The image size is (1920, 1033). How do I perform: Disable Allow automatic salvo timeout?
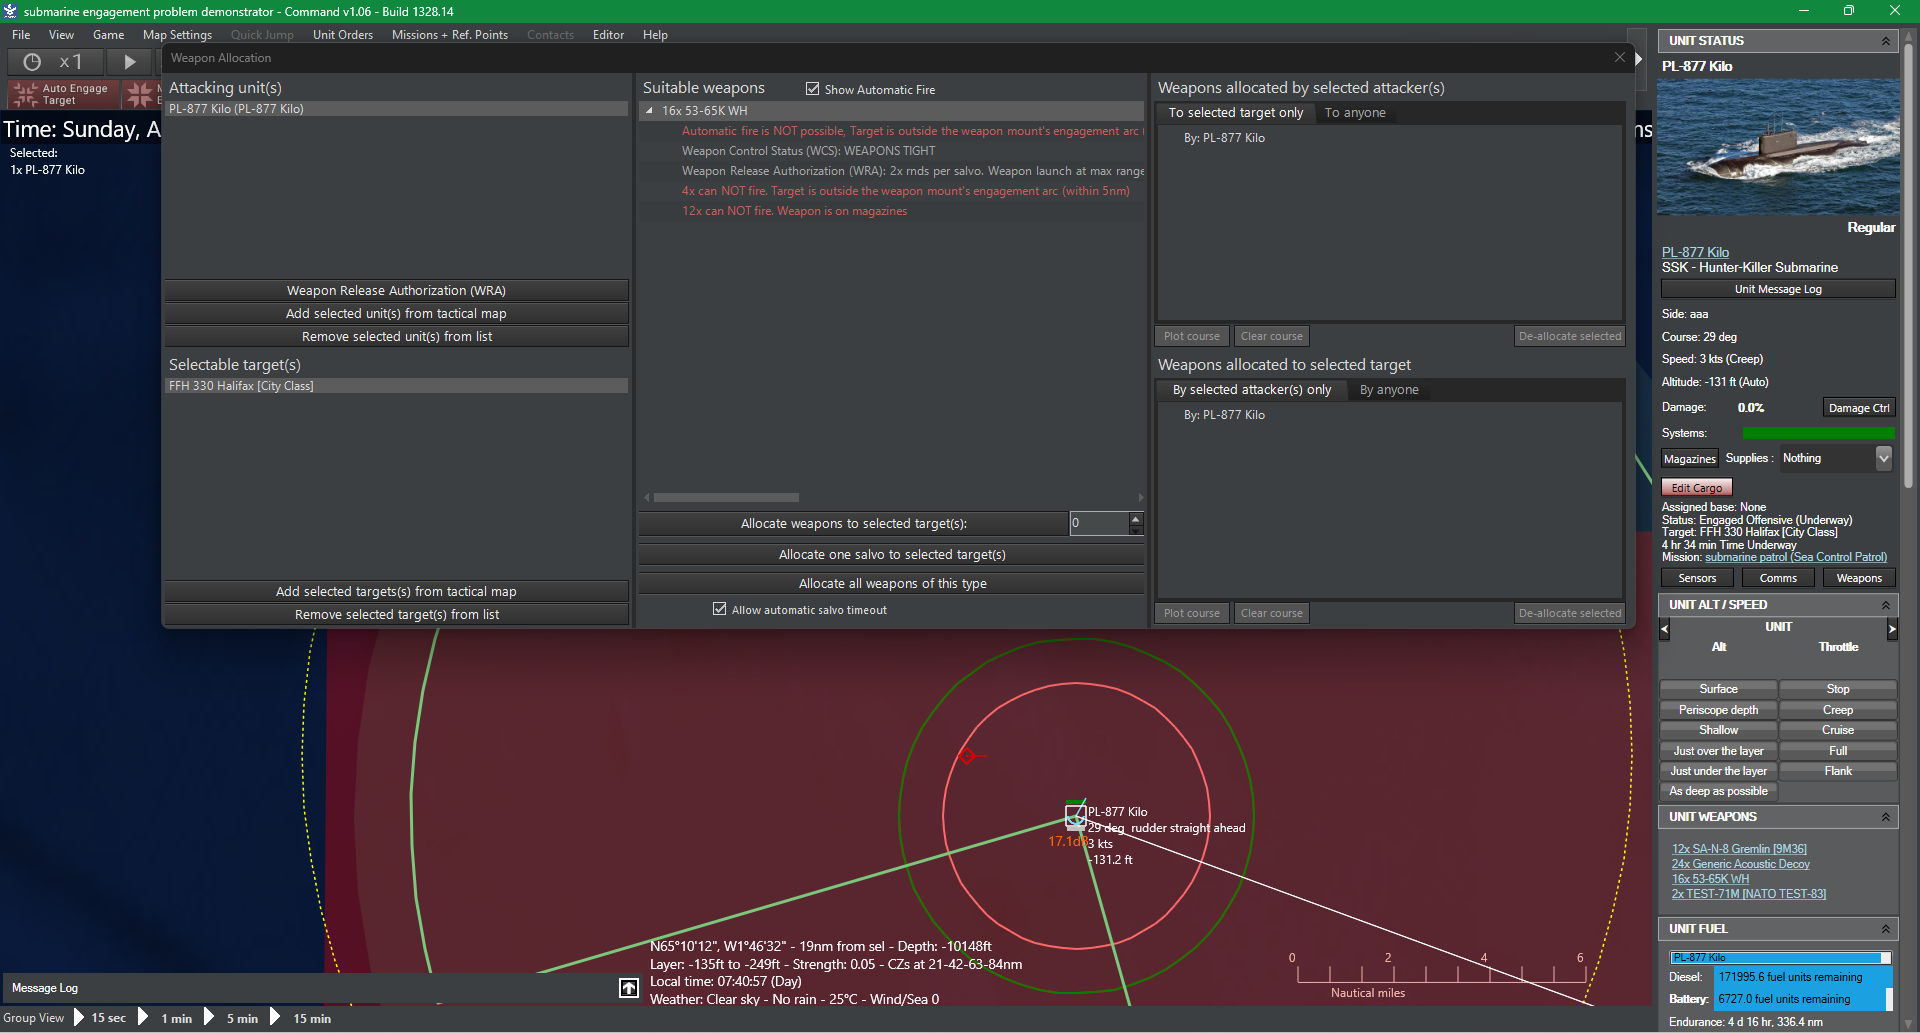(718, 608)
